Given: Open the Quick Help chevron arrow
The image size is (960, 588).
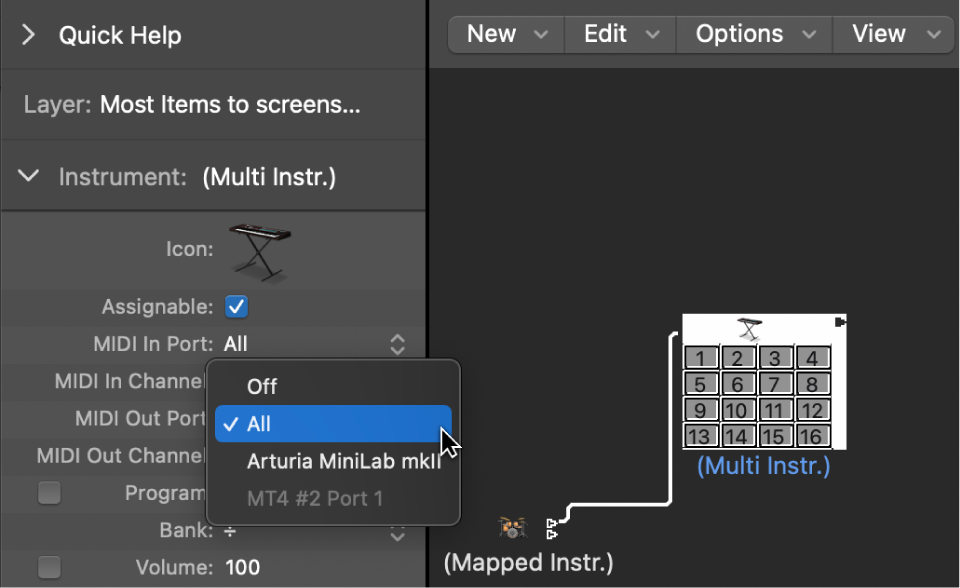Looking at the screenshot, I should click(27, 33).
